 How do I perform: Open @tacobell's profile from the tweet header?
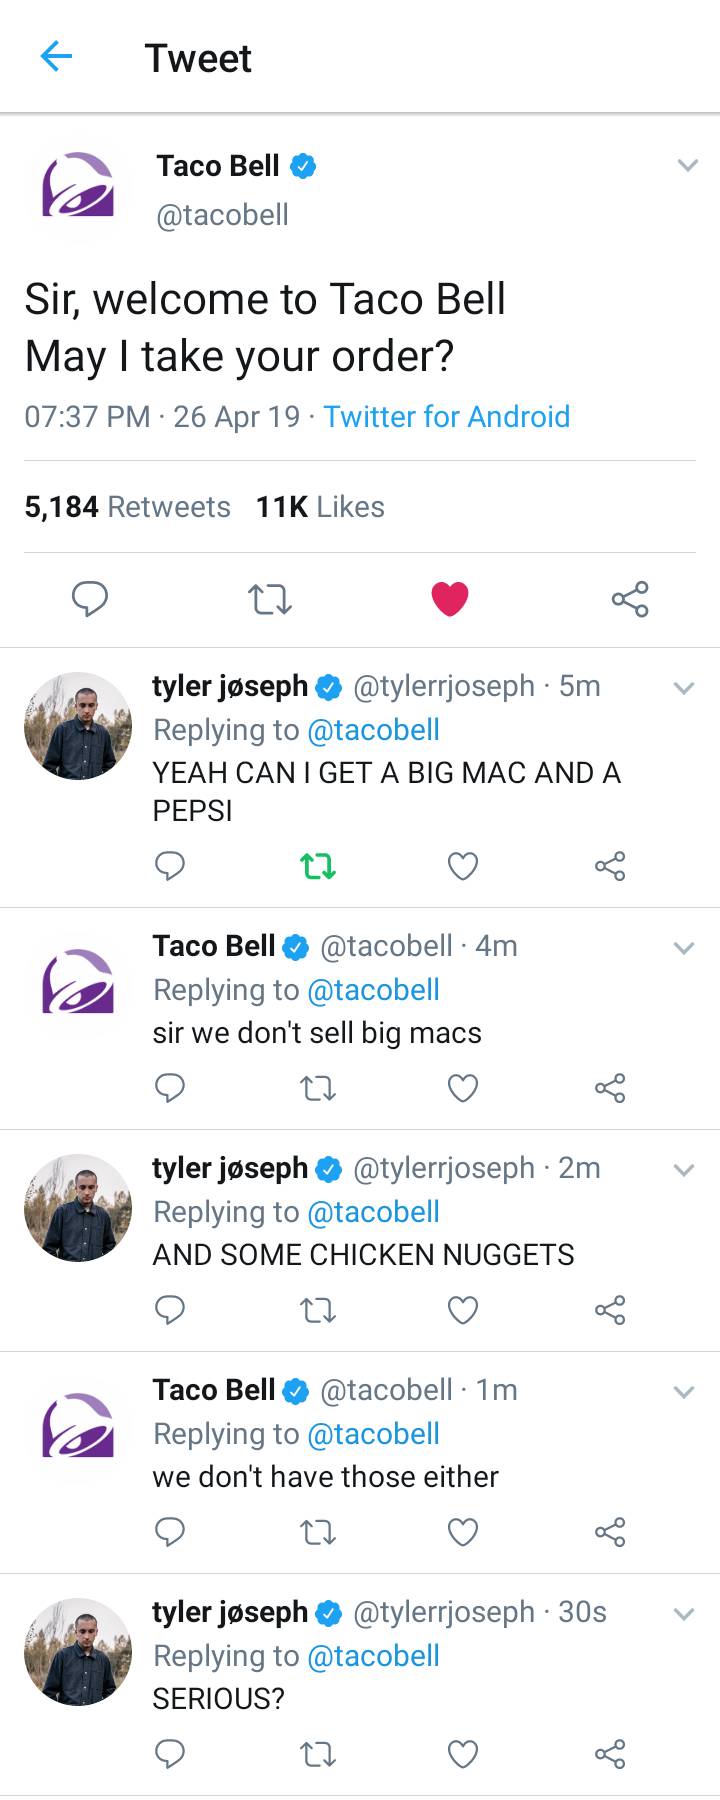[x=219, y=214]
